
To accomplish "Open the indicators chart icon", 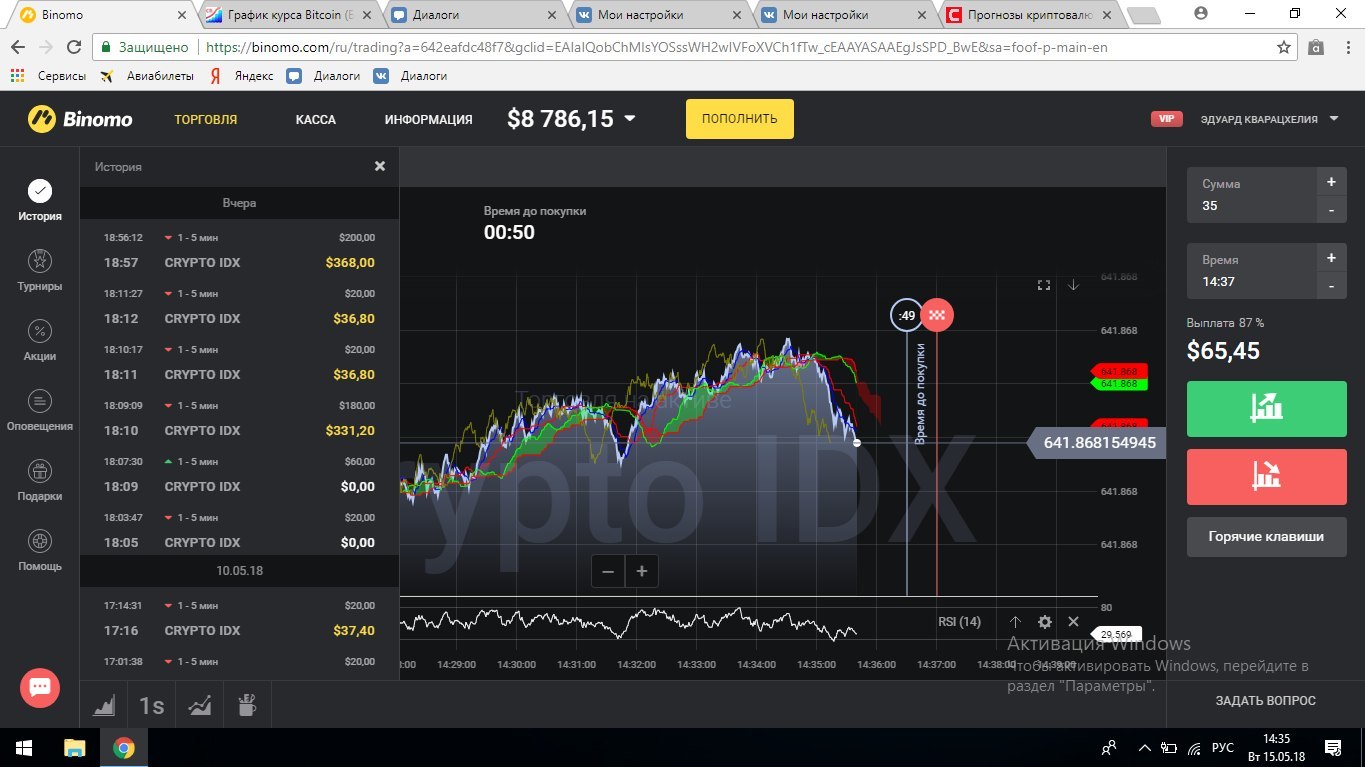I will [200, 706].
